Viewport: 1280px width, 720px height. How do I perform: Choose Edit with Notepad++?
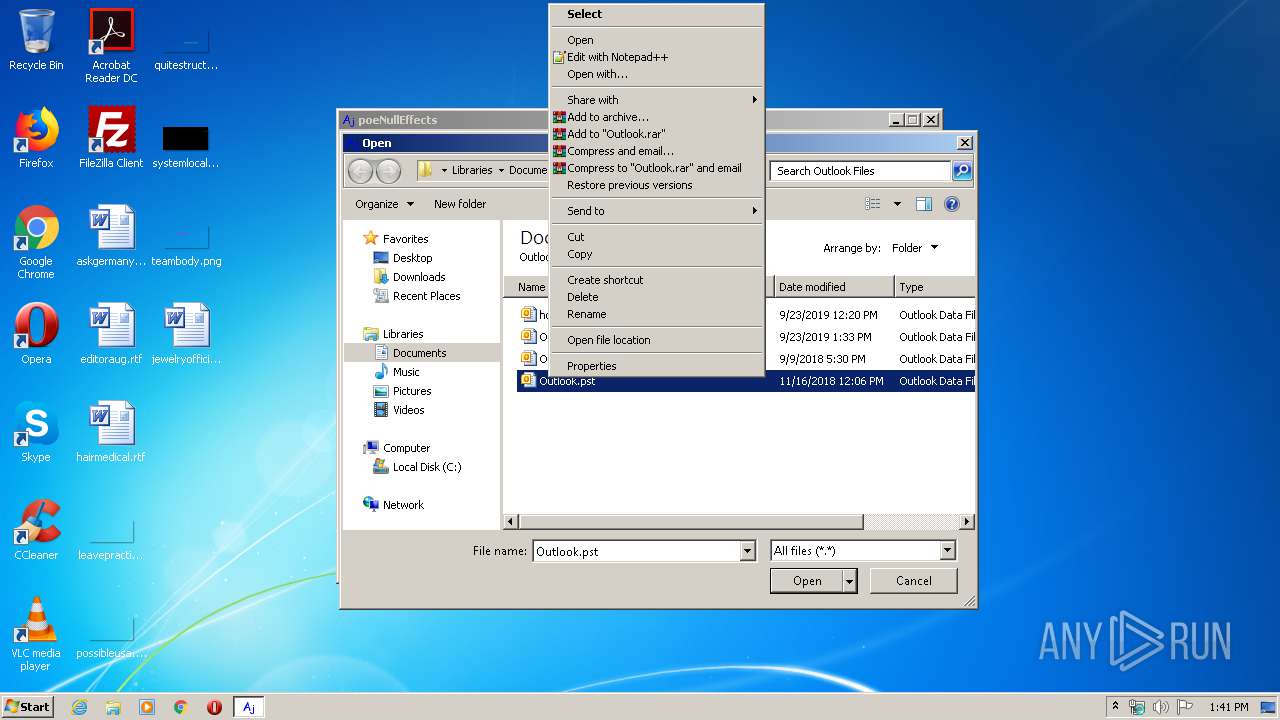(657, 57)
